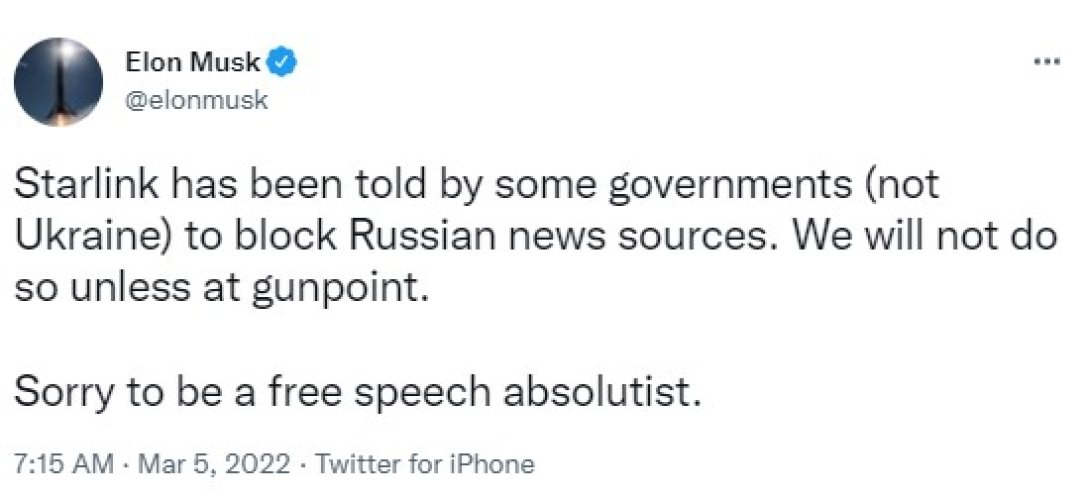Viewport: 1088px width, 499px height.
Task: Open the Elon Musk display name
Action: pos(193,63)
